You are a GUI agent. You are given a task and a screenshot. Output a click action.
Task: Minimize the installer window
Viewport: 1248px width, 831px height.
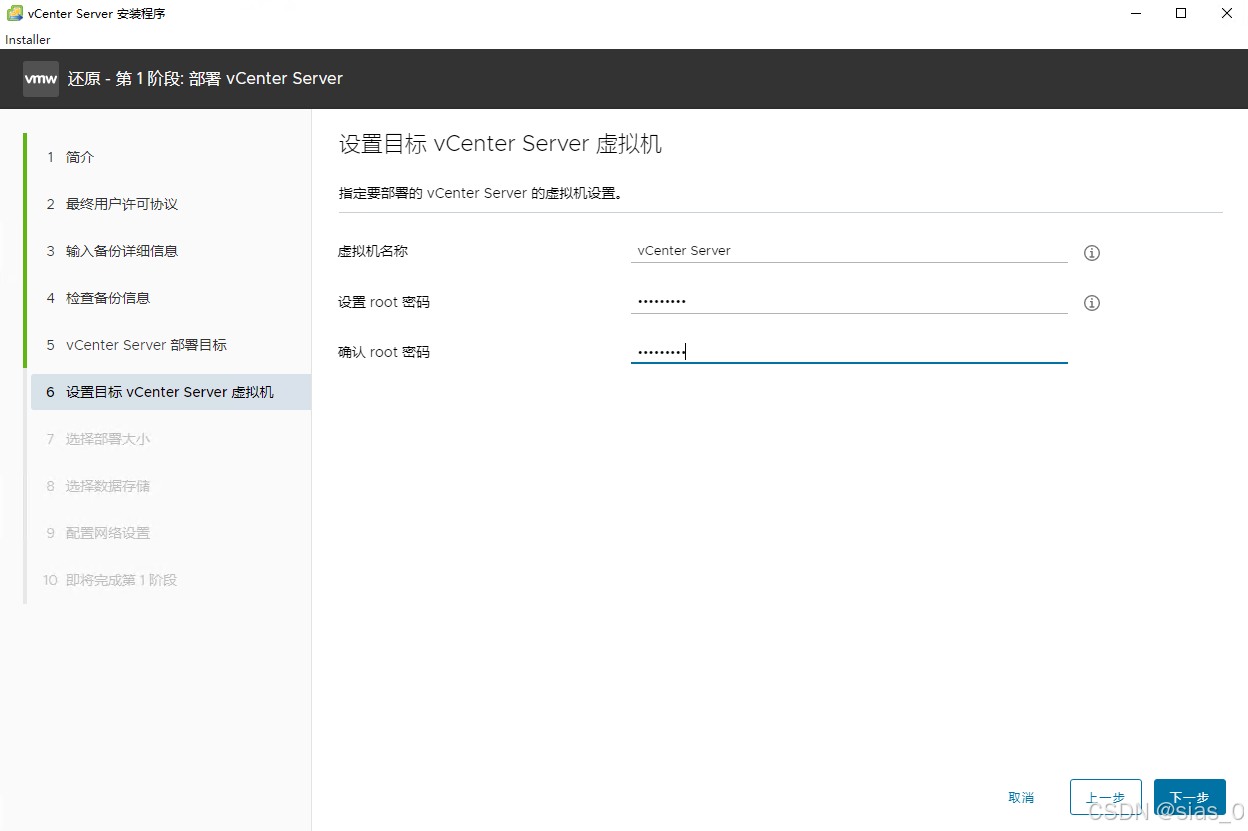click(1135, 14)
